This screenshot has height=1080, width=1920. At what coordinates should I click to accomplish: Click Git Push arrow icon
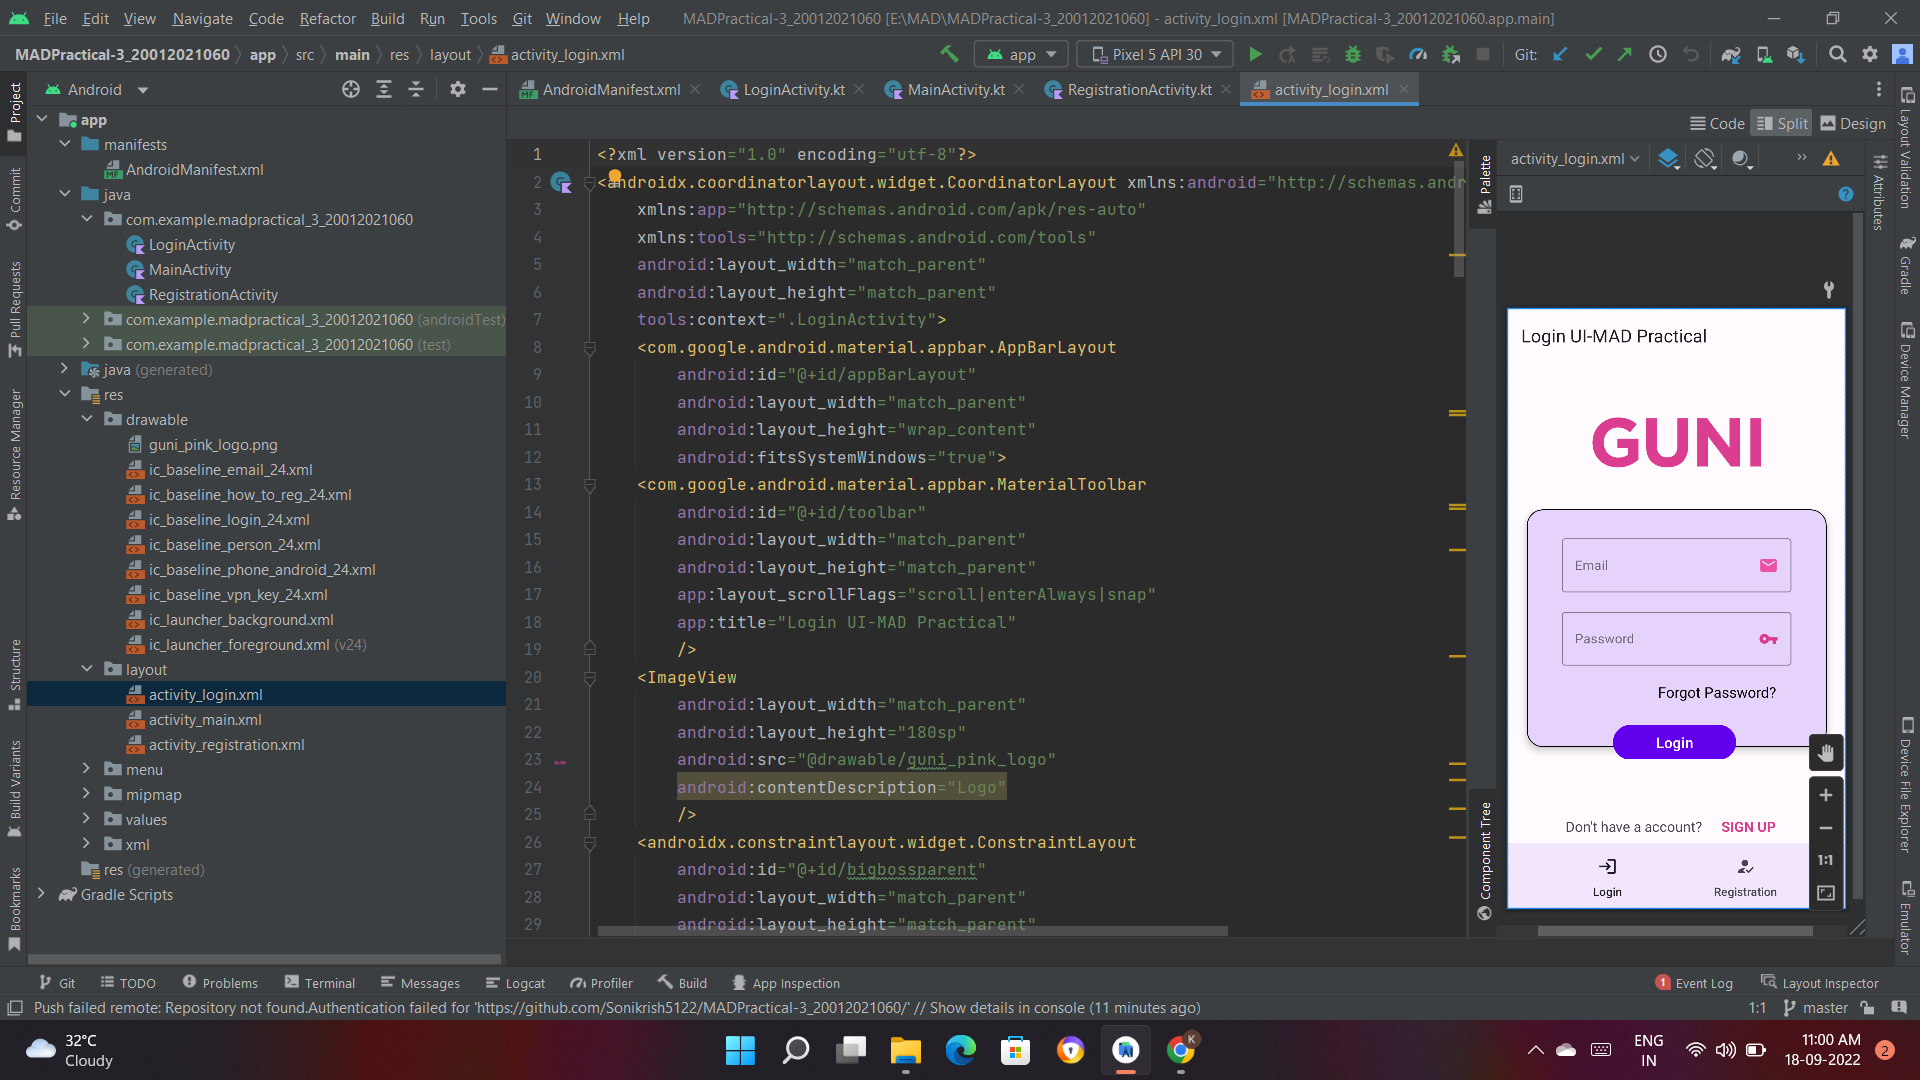1625,55
